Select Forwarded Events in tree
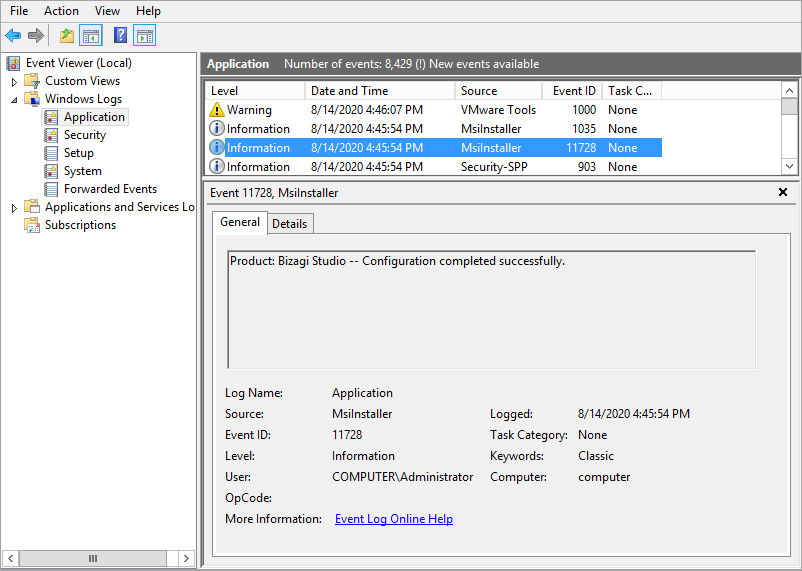Image resolution: width=802 pixels, height=571 pixels. 110,189
